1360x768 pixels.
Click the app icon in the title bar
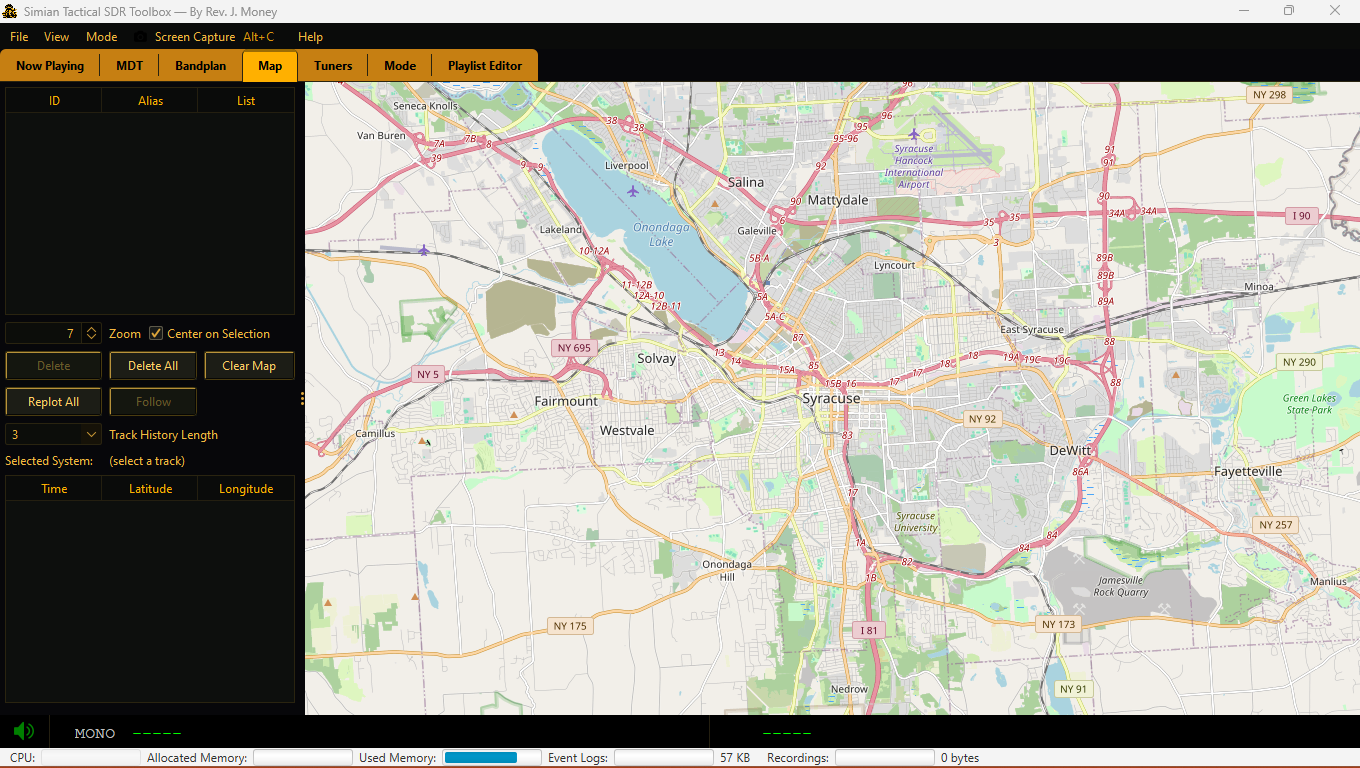(11, 11)
